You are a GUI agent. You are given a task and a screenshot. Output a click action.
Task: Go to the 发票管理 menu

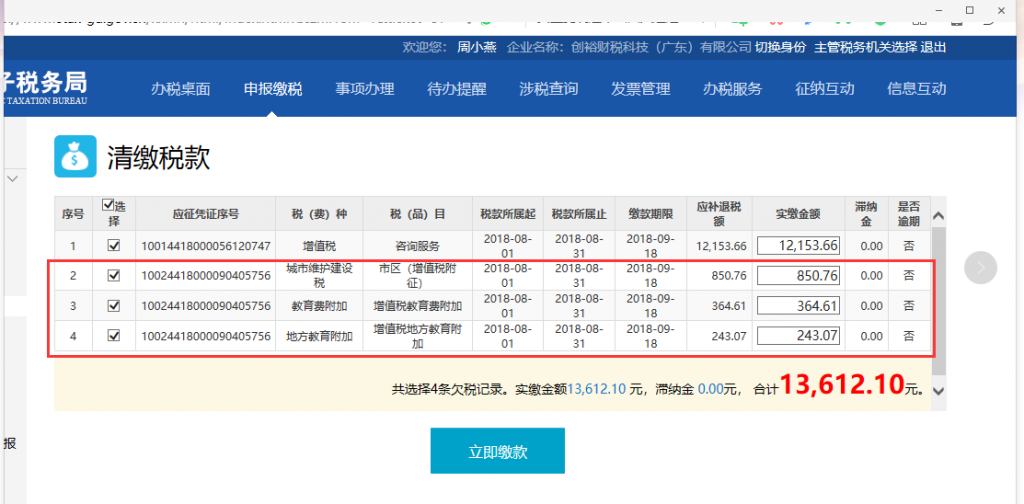(x=640, y=89)
